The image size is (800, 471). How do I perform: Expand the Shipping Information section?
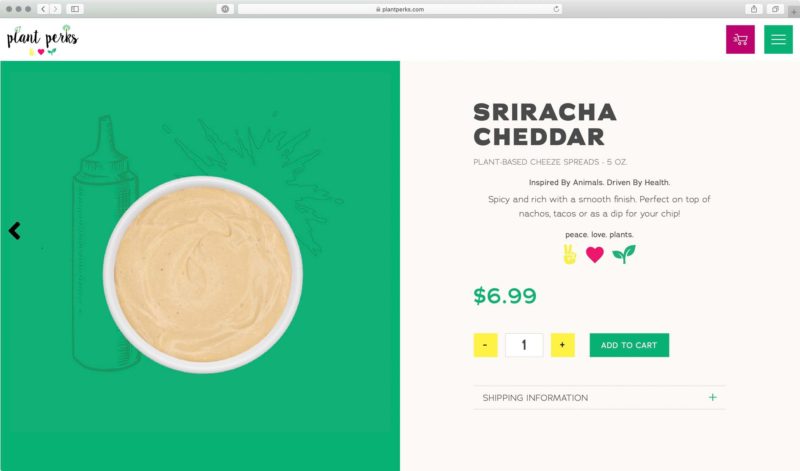click(599, 398)
